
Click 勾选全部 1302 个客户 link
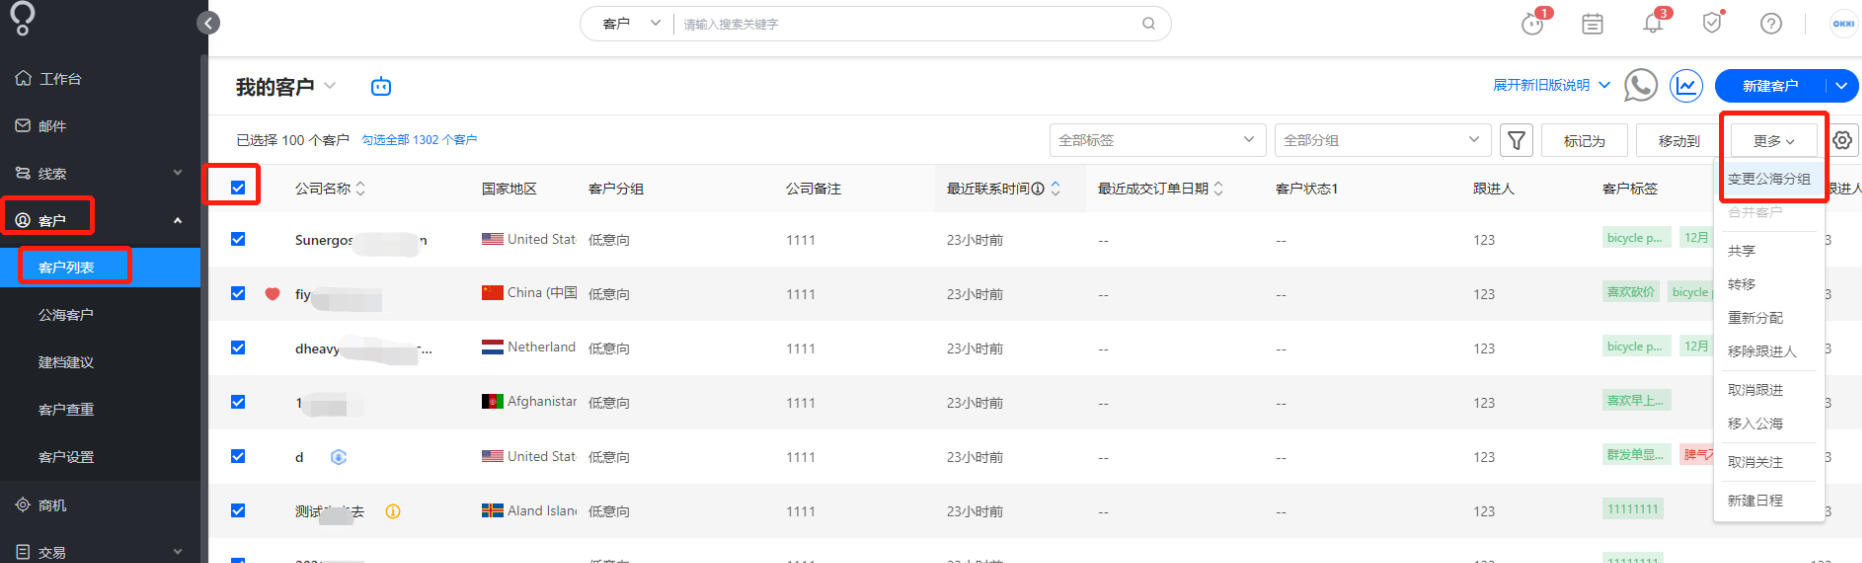click(x=419, y=140)
